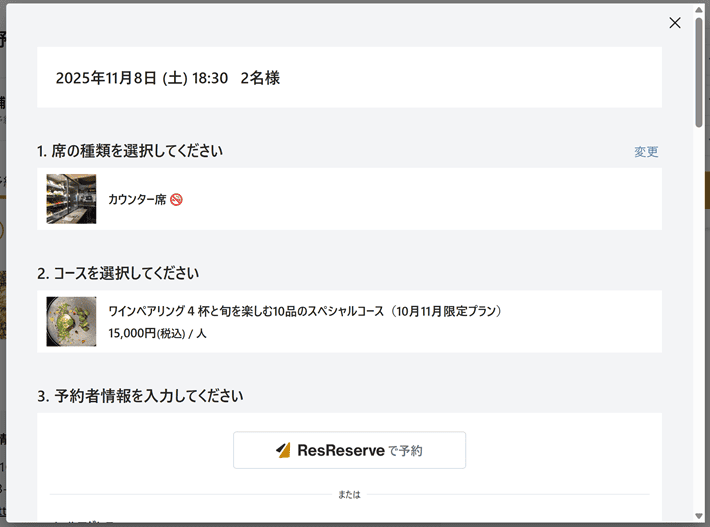The width and height of the screenshot is (710, 527).
Task: Close the reservation dialog with the X
Action: pyautogui.click(x=675, y=23)
